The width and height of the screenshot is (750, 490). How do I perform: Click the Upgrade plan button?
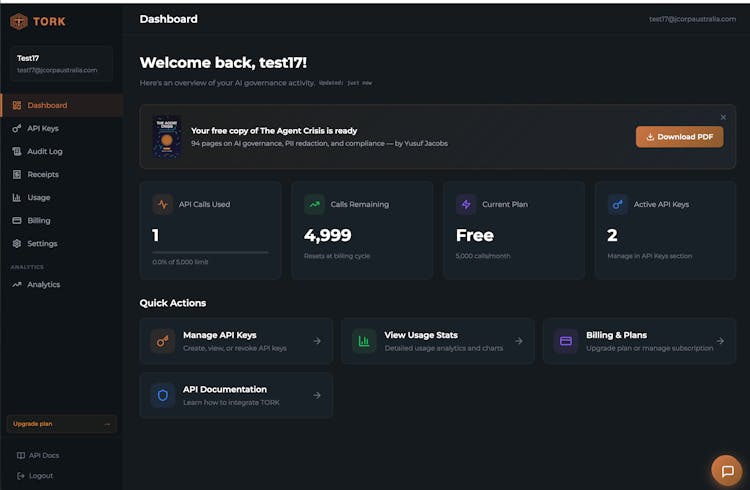coord(61,424)
